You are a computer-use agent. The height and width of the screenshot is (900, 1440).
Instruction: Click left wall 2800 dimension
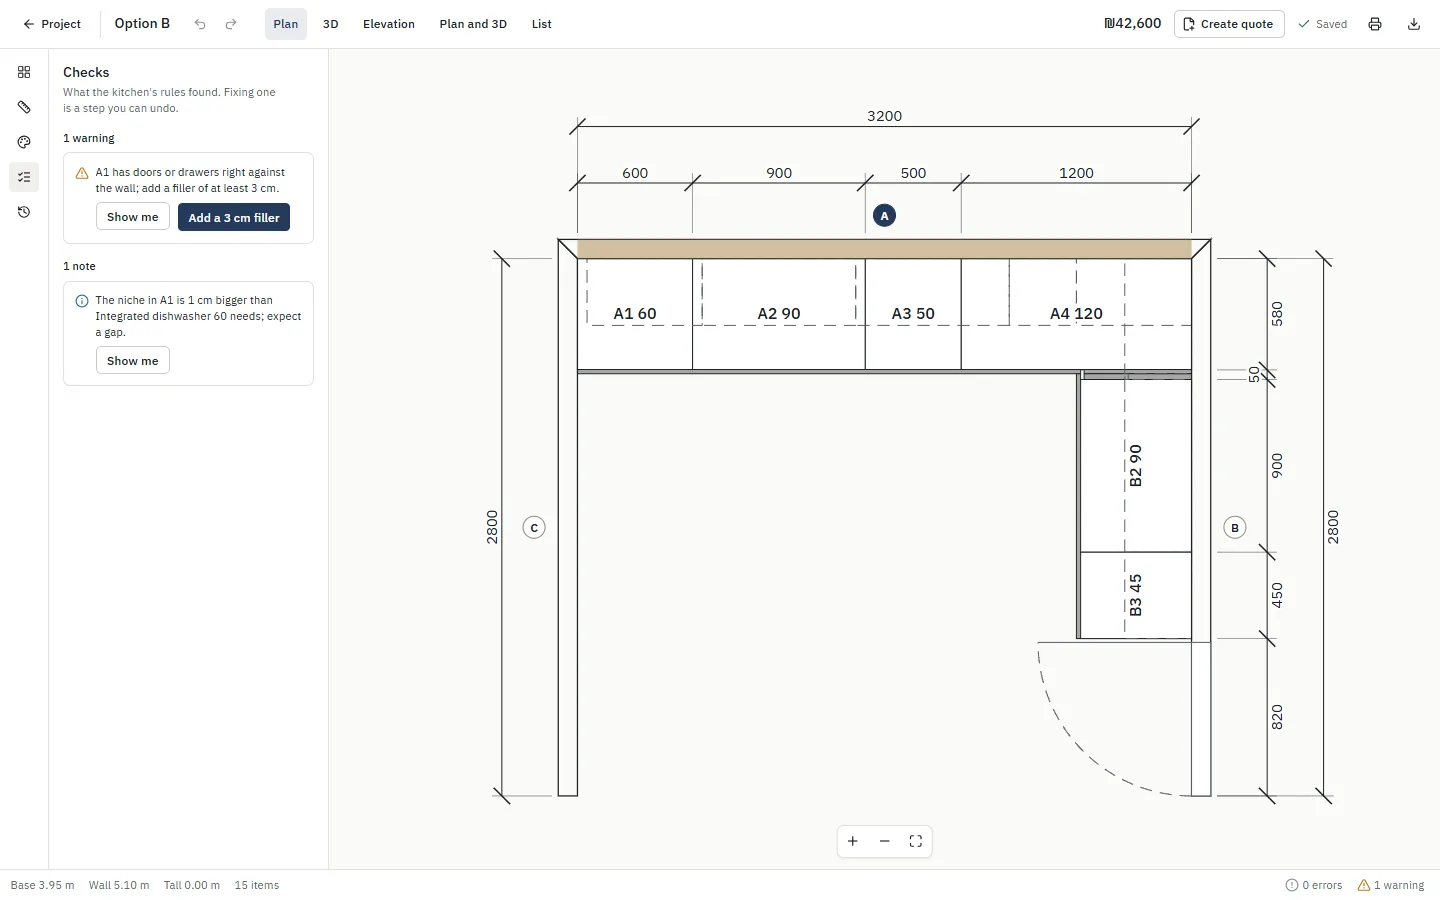492,527
